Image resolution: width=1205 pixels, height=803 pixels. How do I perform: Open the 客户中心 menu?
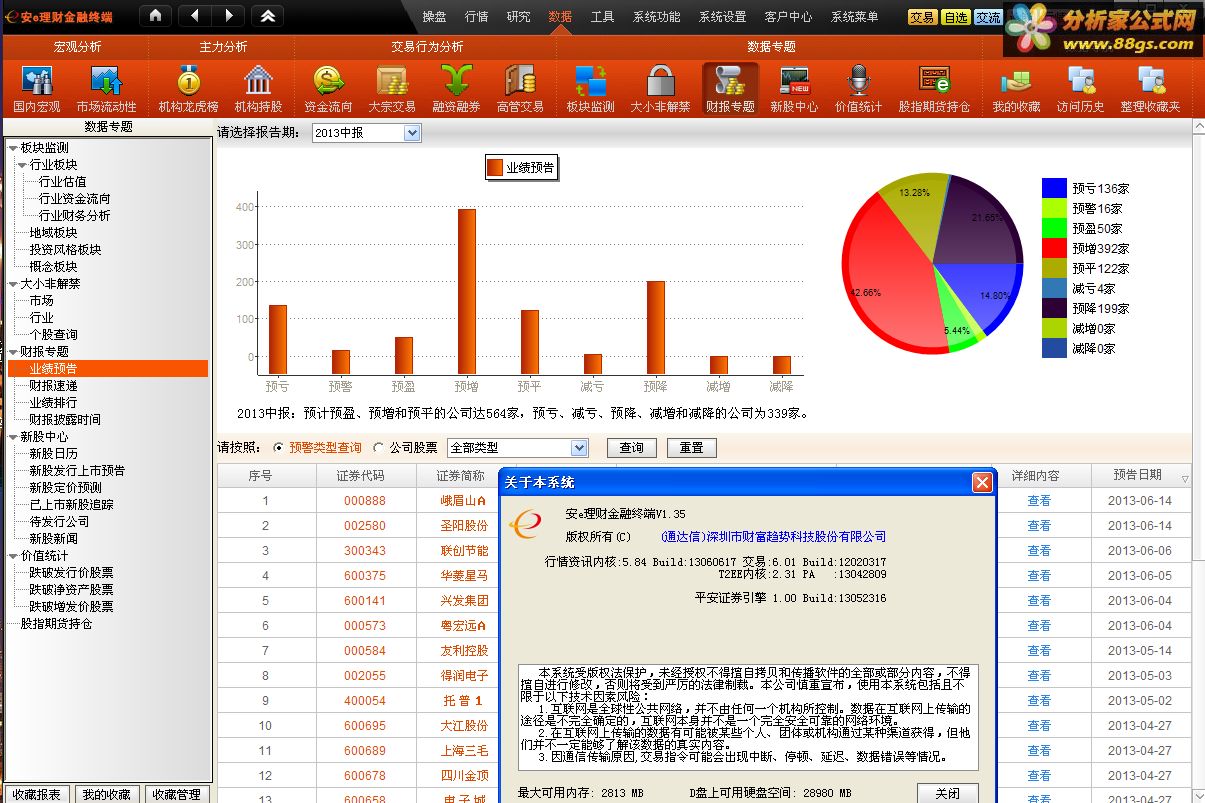point(788,16)
